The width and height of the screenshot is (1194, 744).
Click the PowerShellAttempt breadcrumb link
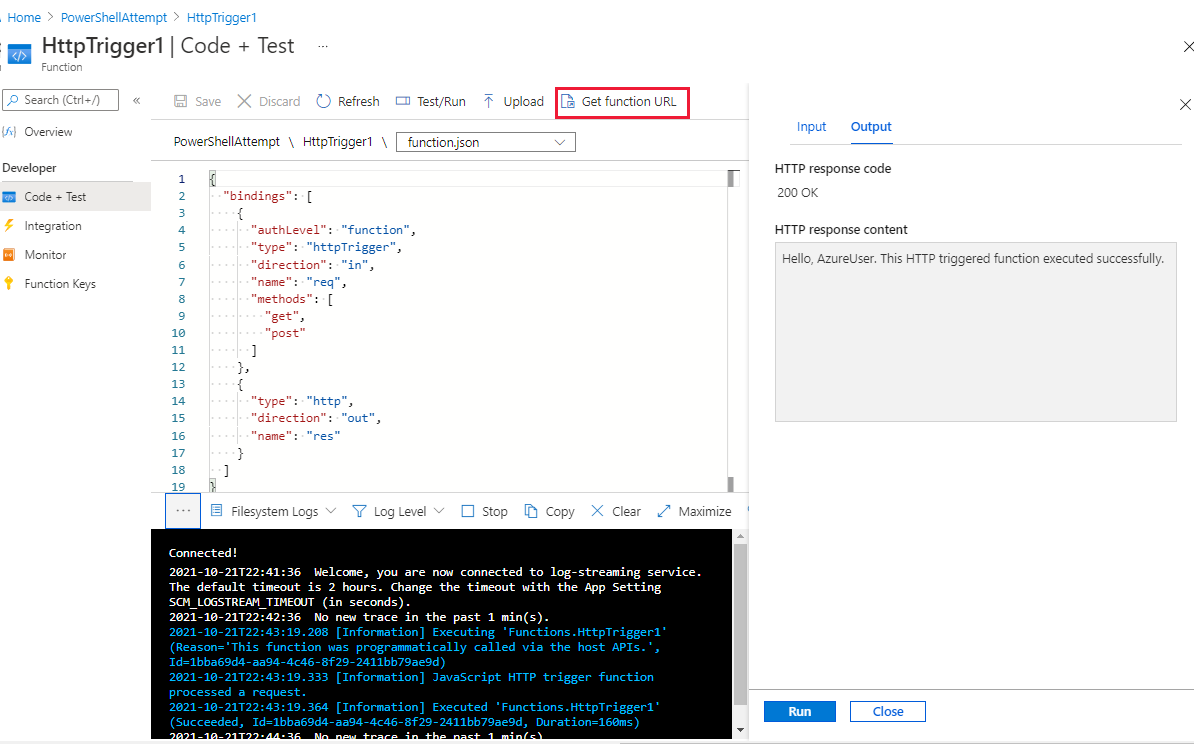(x=113, y=18)
